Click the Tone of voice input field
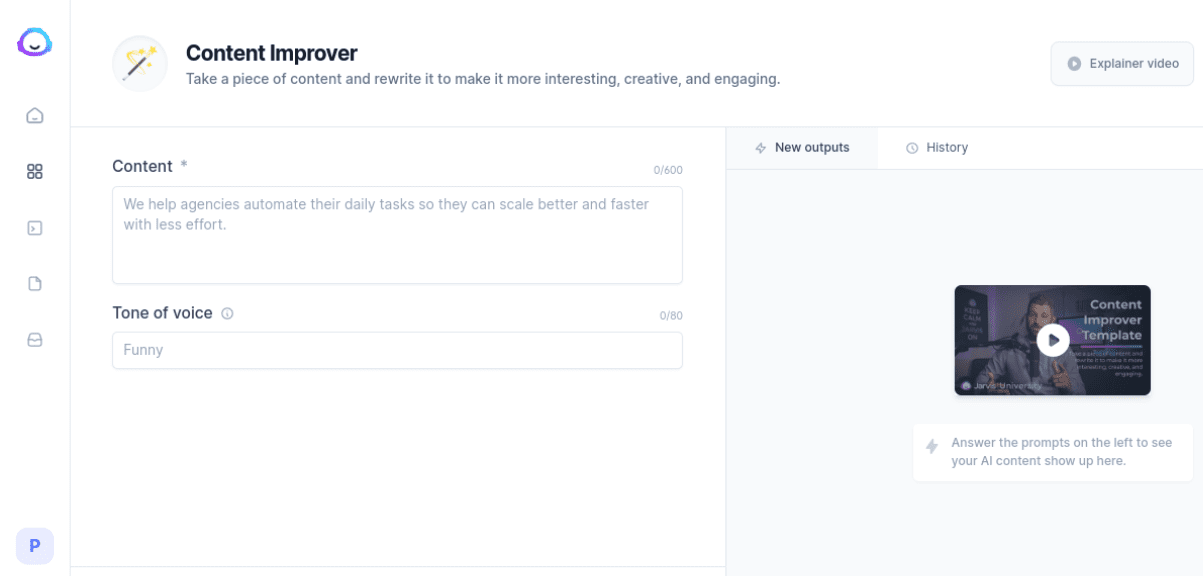This screenshot has height=576, width=1203. pos(397,350)
